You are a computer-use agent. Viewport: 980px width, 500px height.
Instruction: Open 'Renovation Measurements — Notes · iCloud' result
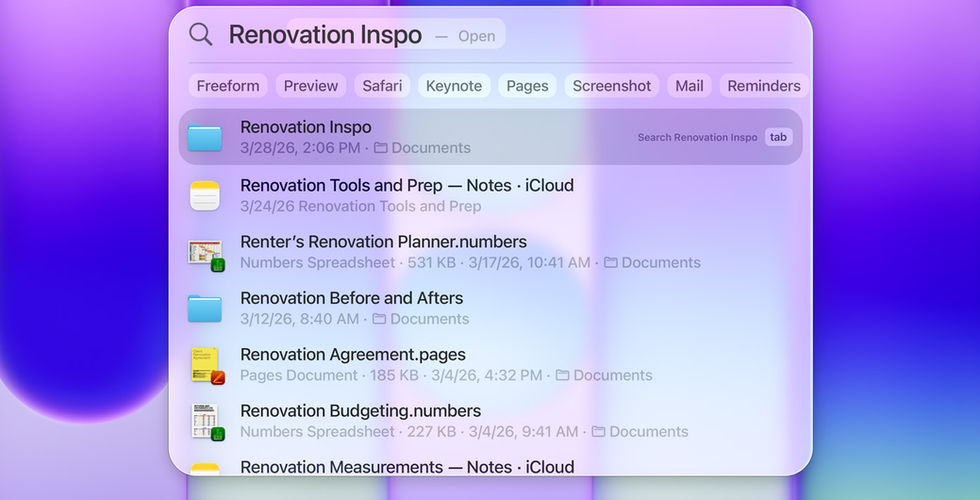[407, 467]
